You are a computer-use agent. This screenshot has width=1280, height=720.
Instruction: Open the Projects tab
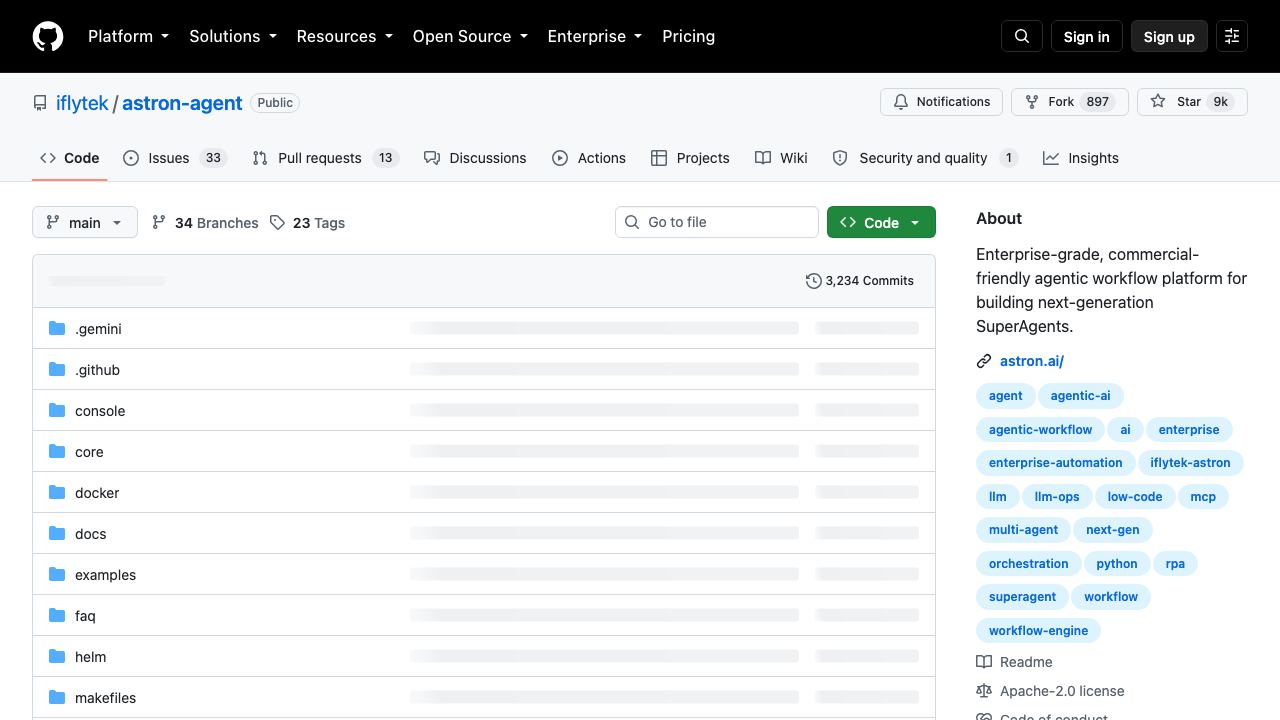[690, 158]
